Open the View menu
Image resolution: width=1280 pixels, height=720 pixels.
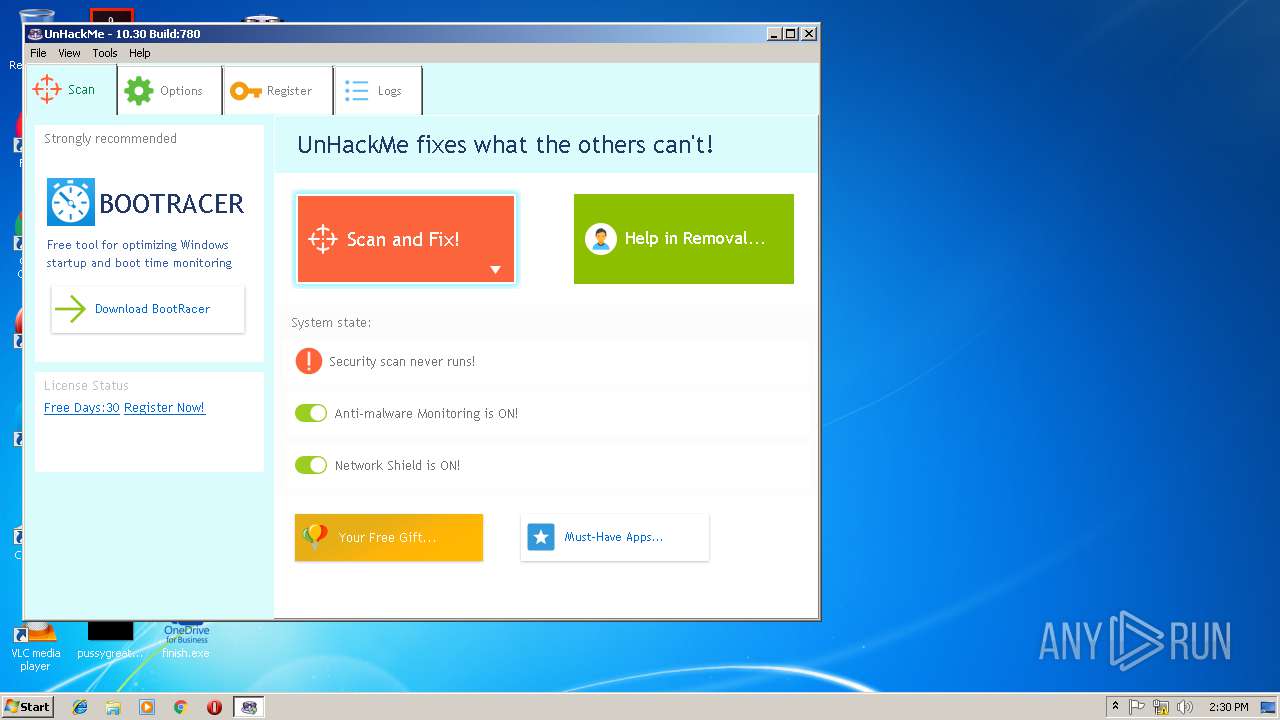(x=69, y=53)
